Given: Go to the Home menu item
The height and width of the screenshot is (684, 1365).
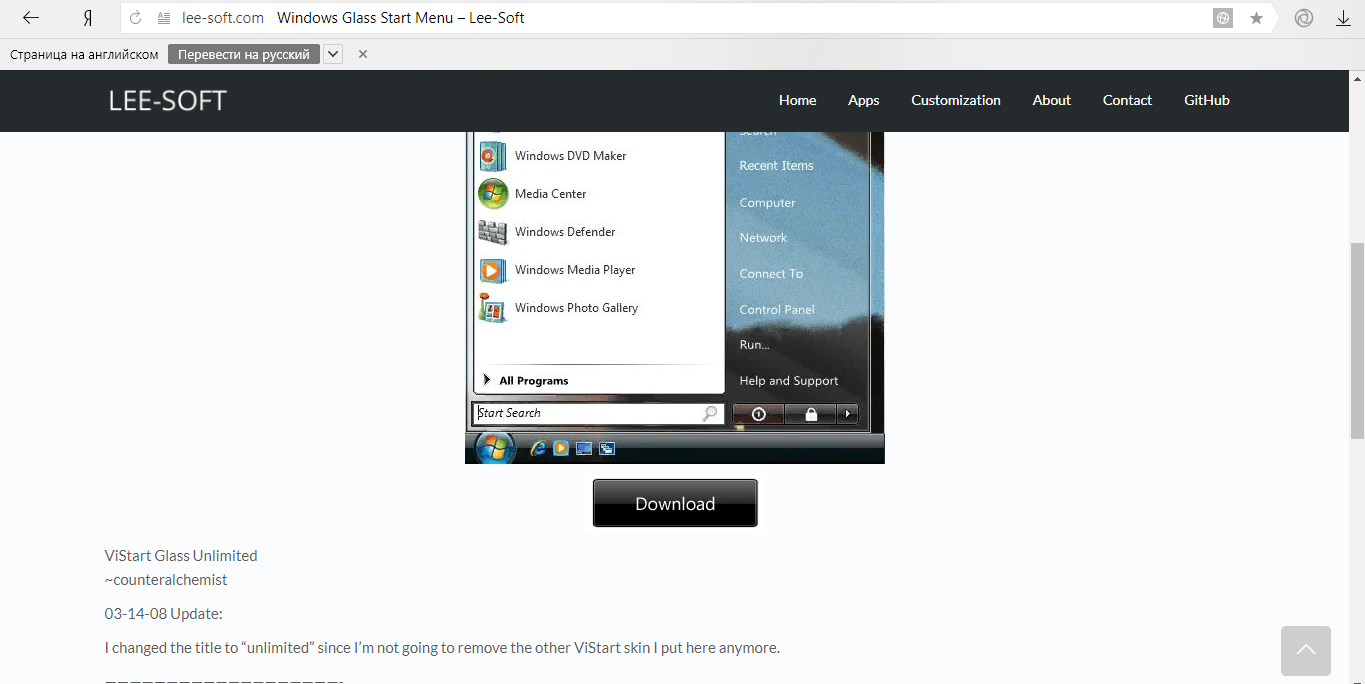Looking at the screenshot, I should pos(798,100).
